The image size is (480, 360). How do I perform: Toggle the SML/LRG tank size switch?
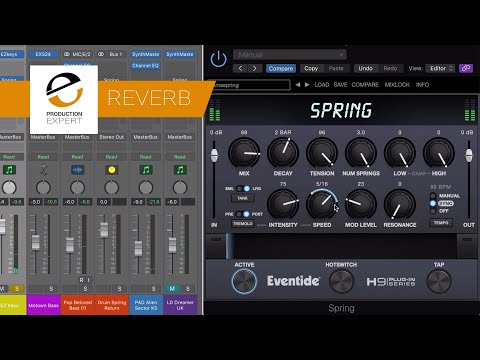(243, 189)
